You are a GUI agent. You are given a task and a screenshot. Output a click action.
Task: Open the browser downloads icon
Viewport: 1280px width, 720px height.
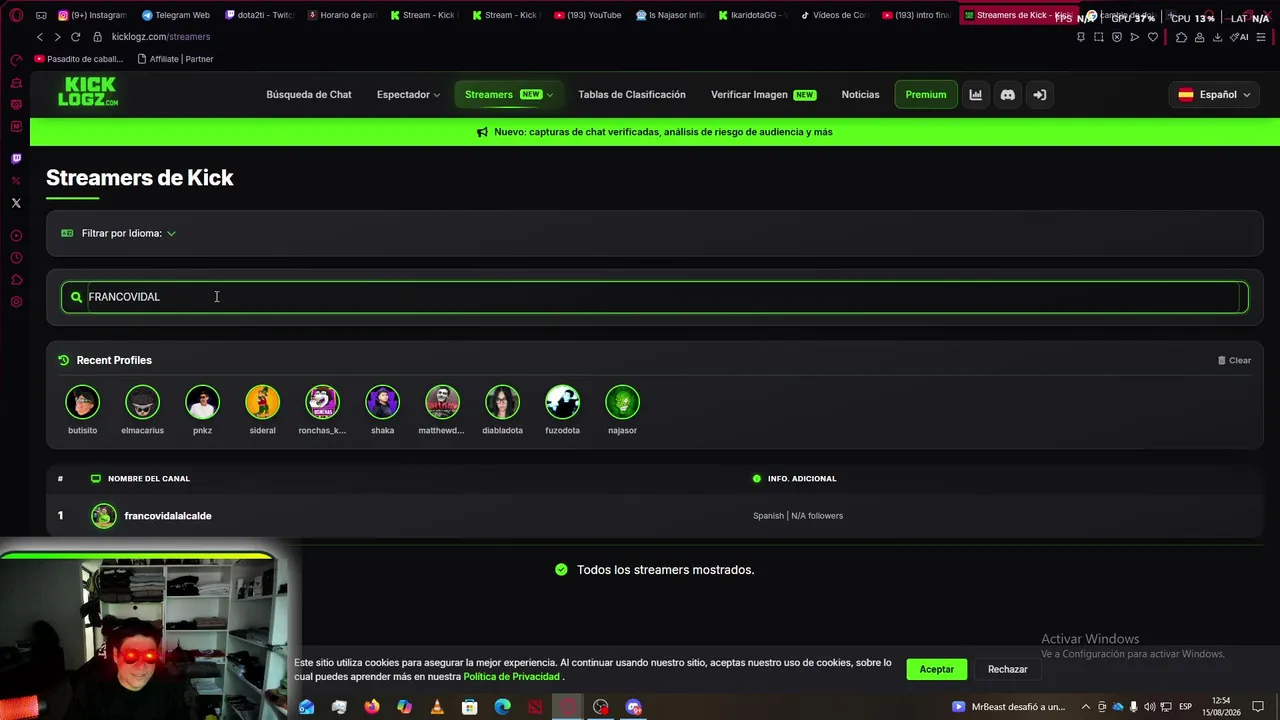click(1217, 37)
